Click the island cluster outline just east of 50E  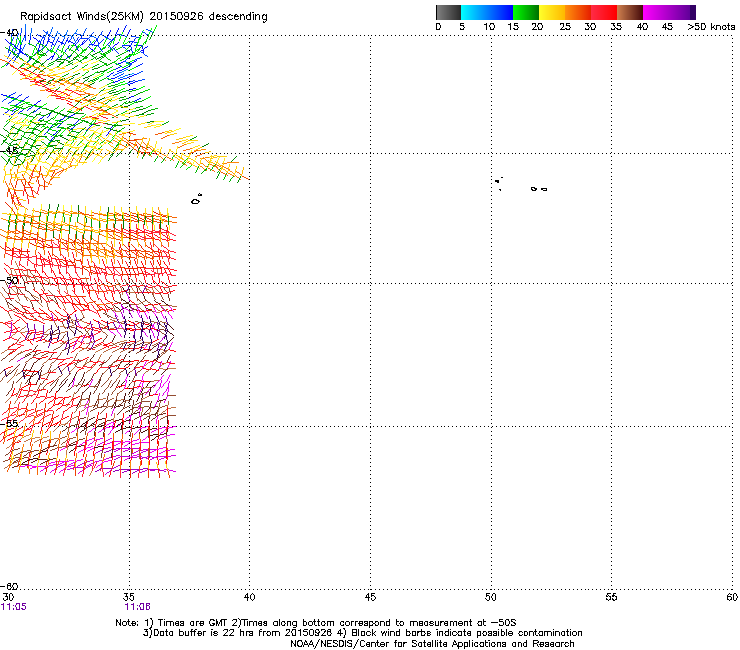(x=499, y=183)
